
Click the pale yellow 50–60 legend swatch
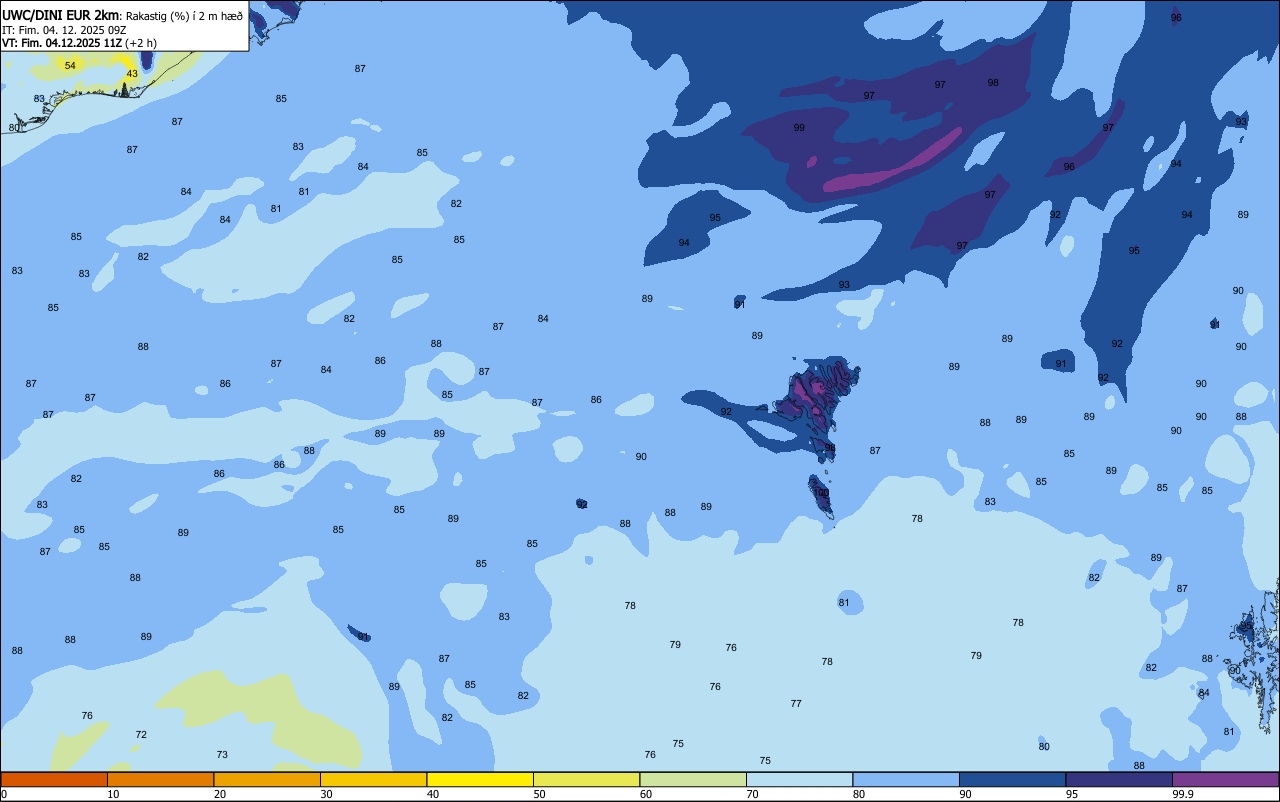point(586,779)
